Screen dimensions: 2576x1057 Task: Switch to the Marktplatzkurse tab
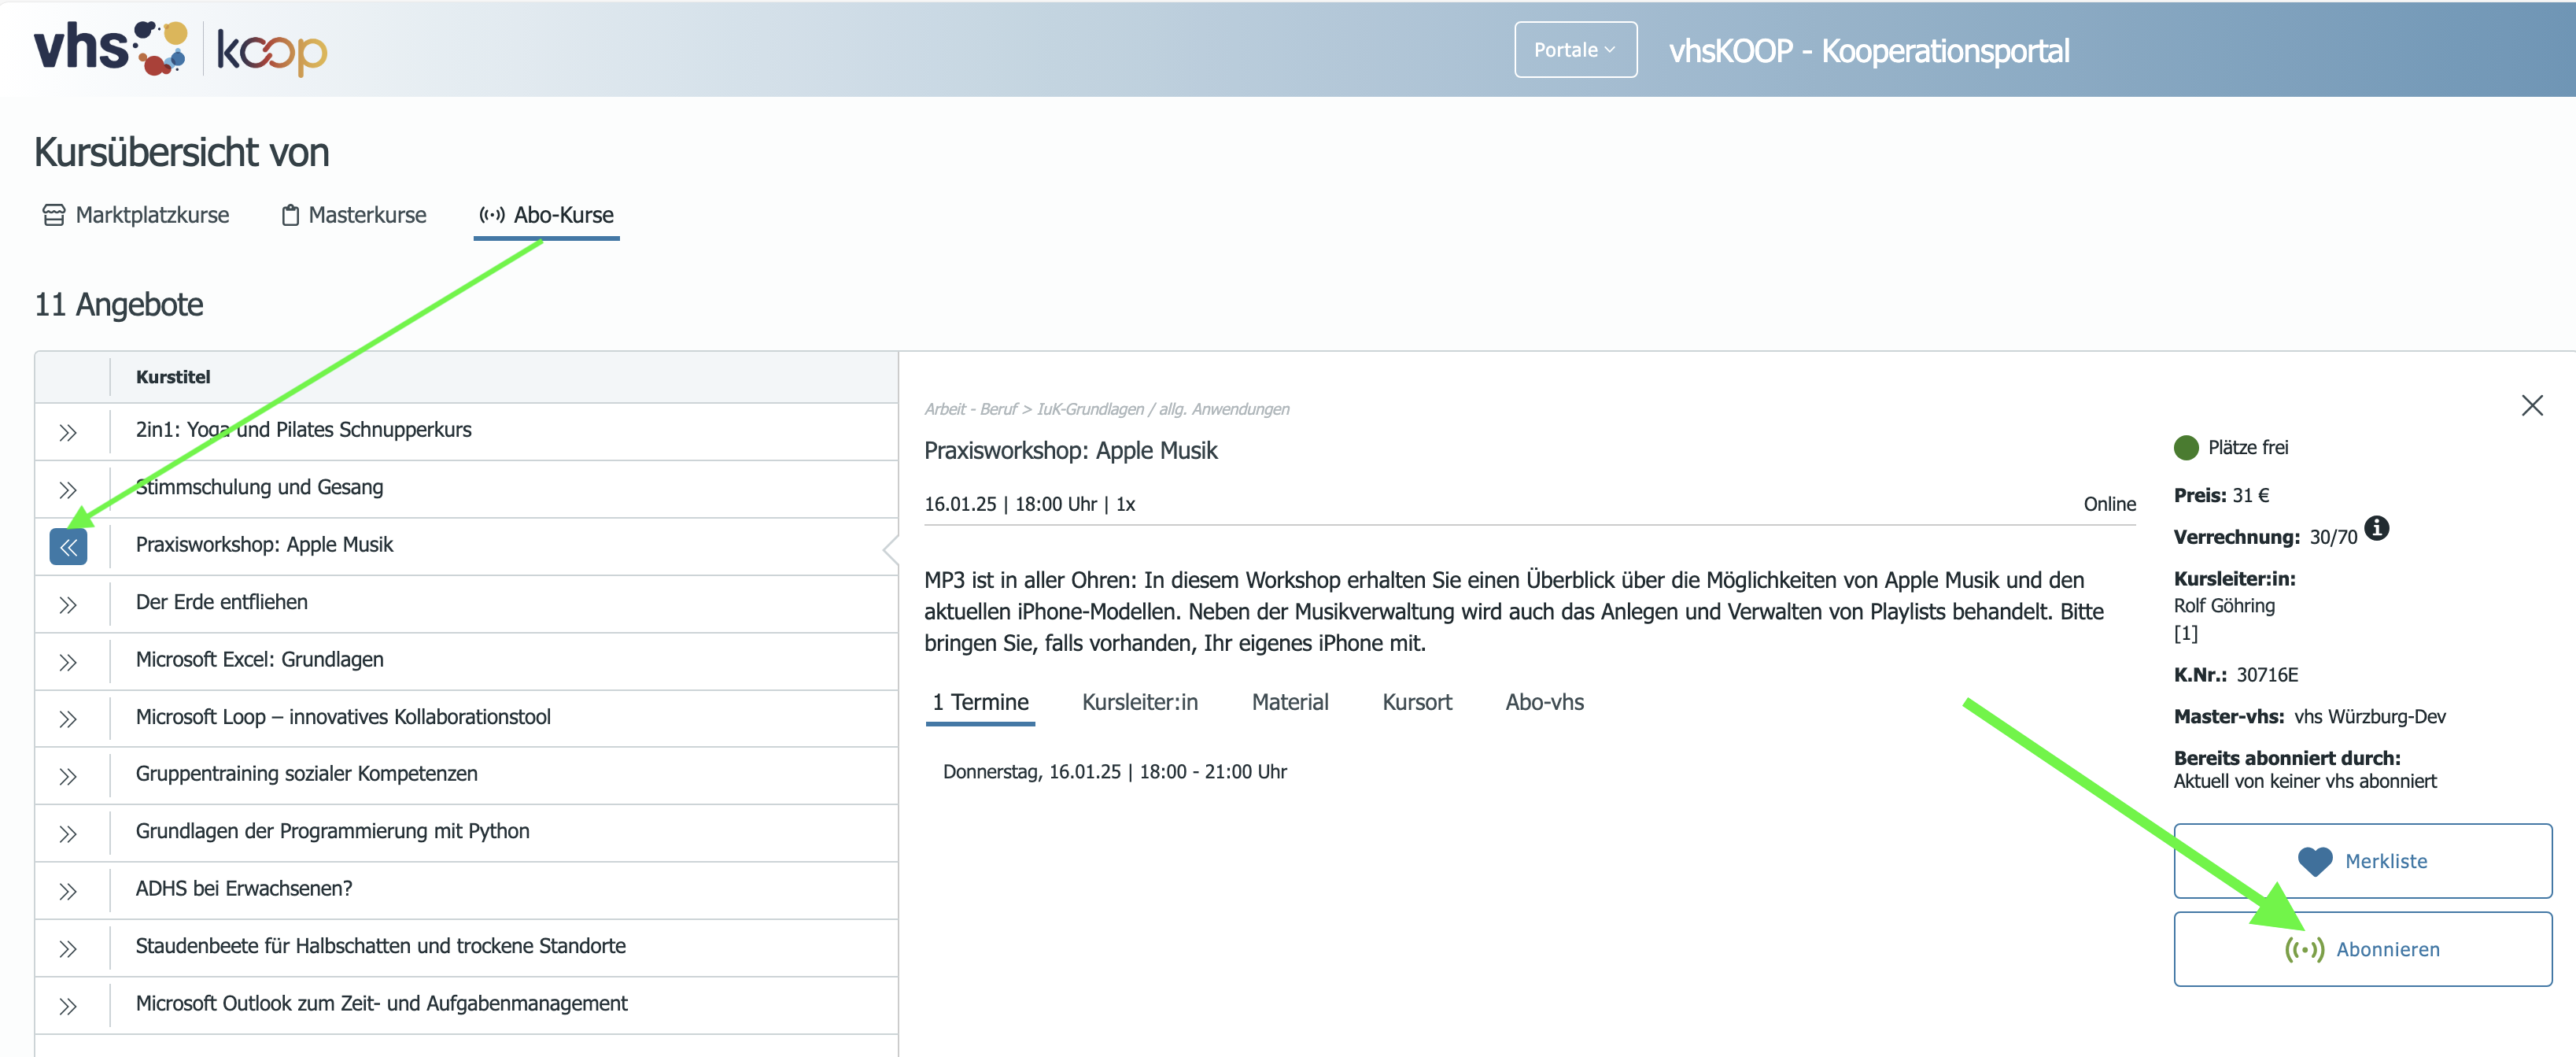pos(136,215)
